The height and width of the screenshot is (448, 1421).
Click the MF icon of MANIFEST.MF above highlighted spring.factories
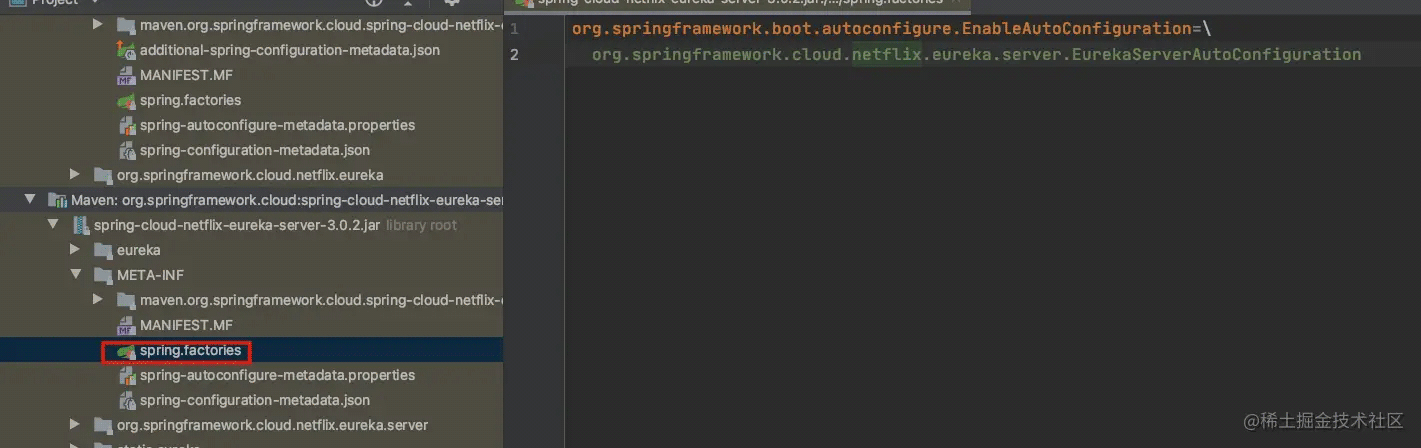126,325
